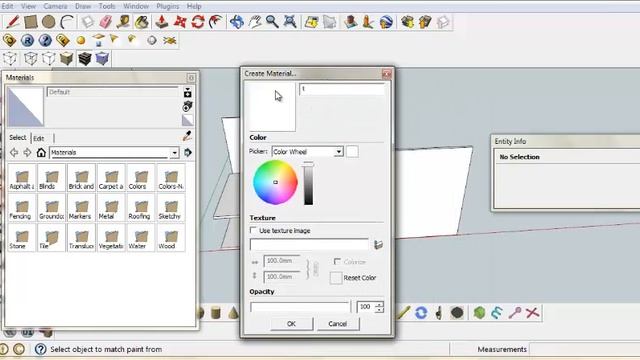Image resolution: width=640 pixels, height=360 pixels.
Task: Select the Orbit tool
Action: (236, 22)
